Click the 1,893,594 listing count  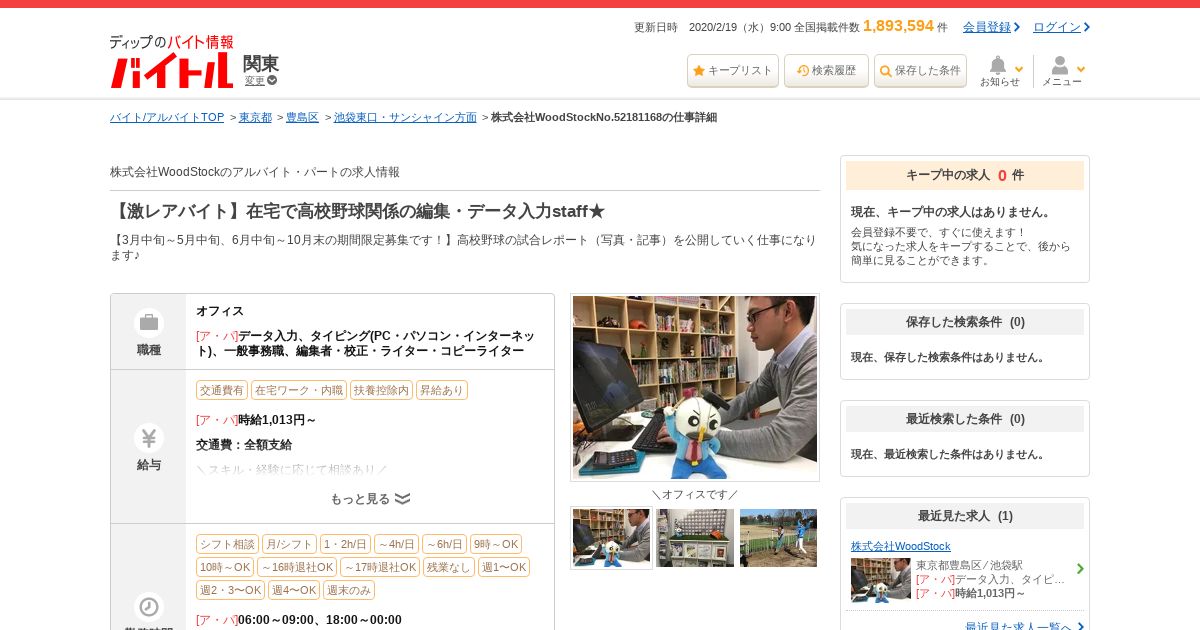point(898,26)
